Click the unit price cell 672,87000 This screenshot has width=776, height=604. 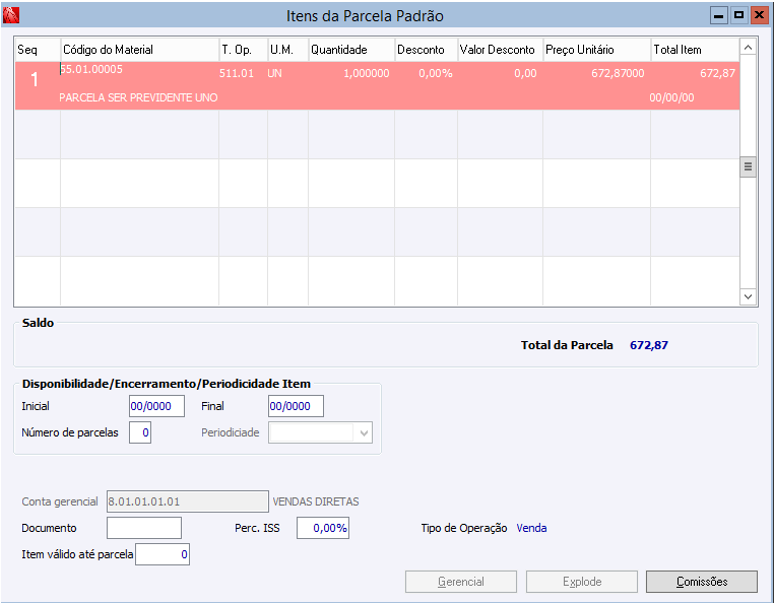[618, 73]
